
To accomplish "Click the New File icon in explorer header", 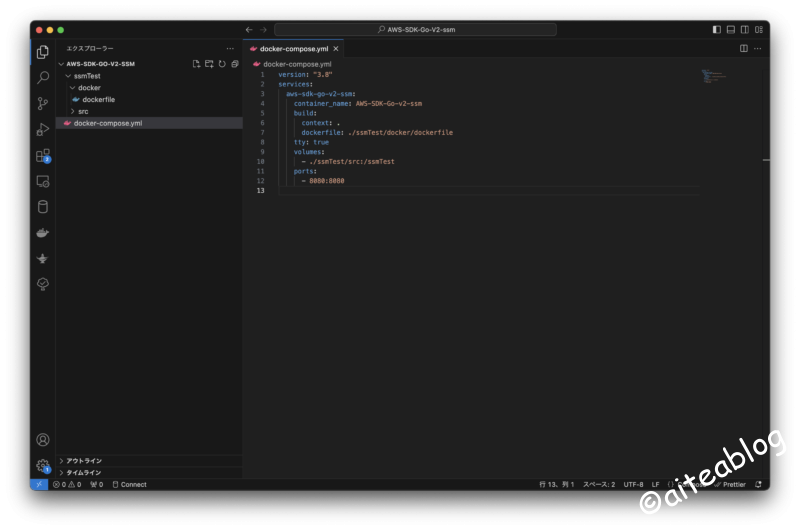I will tap(197, 64).
